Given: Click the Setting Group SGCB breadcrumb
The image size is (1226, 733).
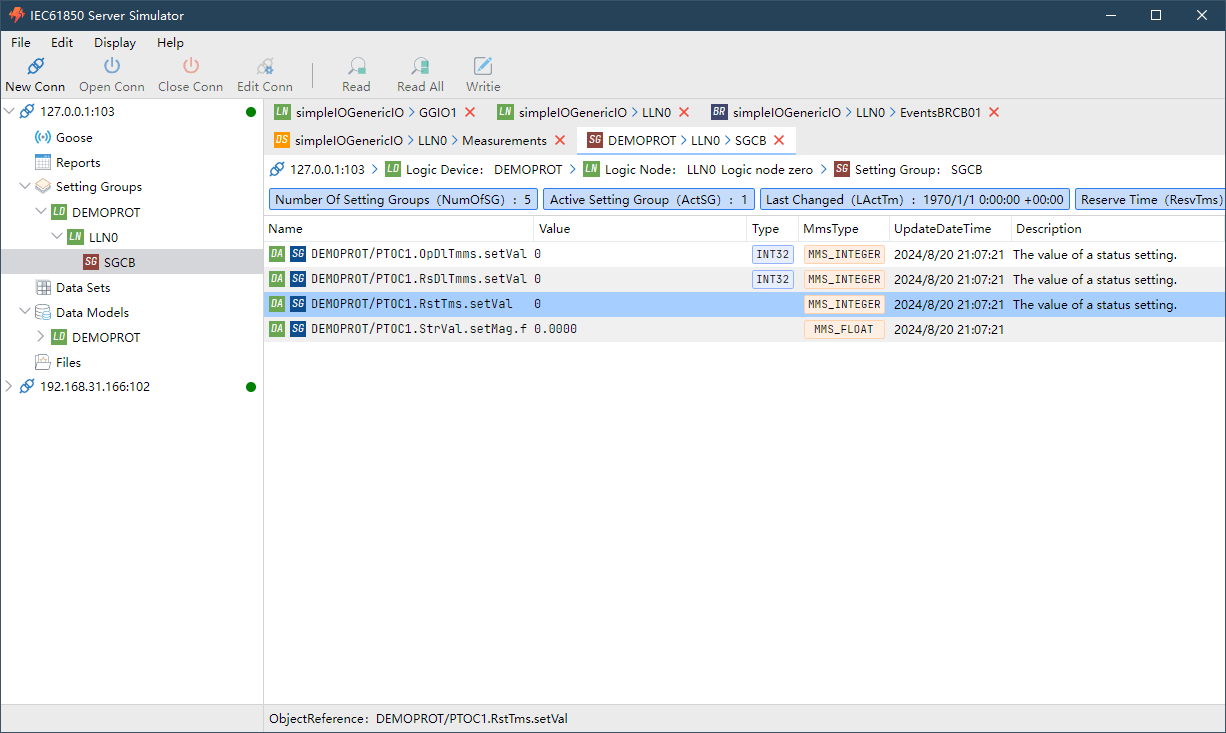Looking at the screenshot, I should pos(908,170).
